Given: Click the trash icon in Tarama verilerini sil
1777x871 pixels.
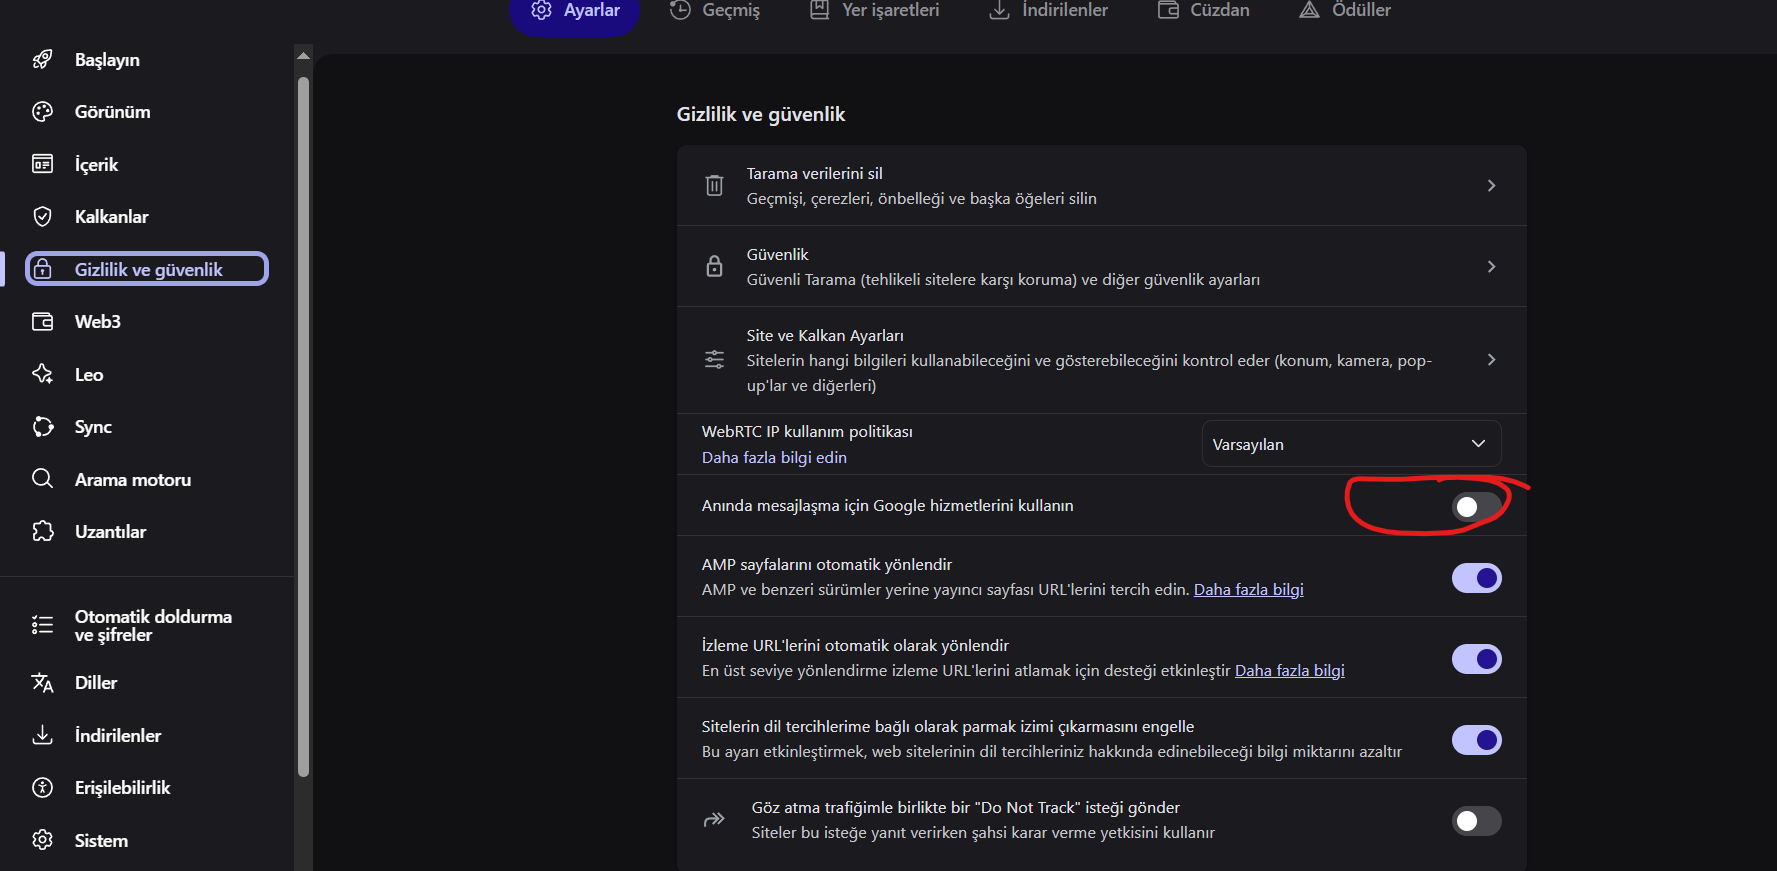Looking at the screenshot, I should [714, 185].
